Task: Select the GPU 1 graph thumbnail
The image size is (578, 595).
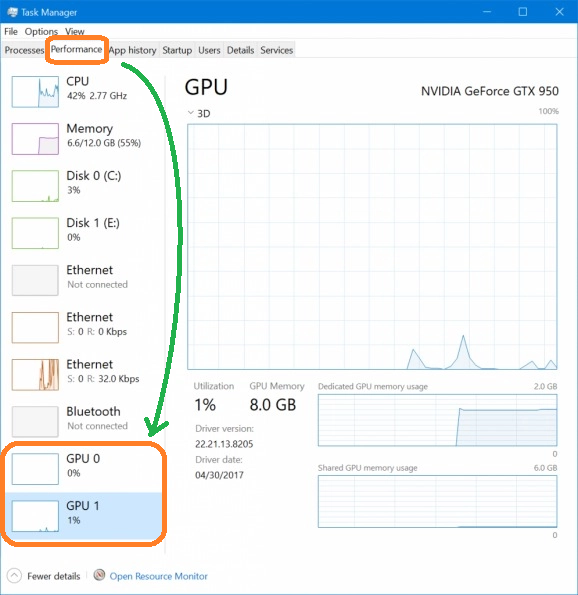Action: [35, 516]
